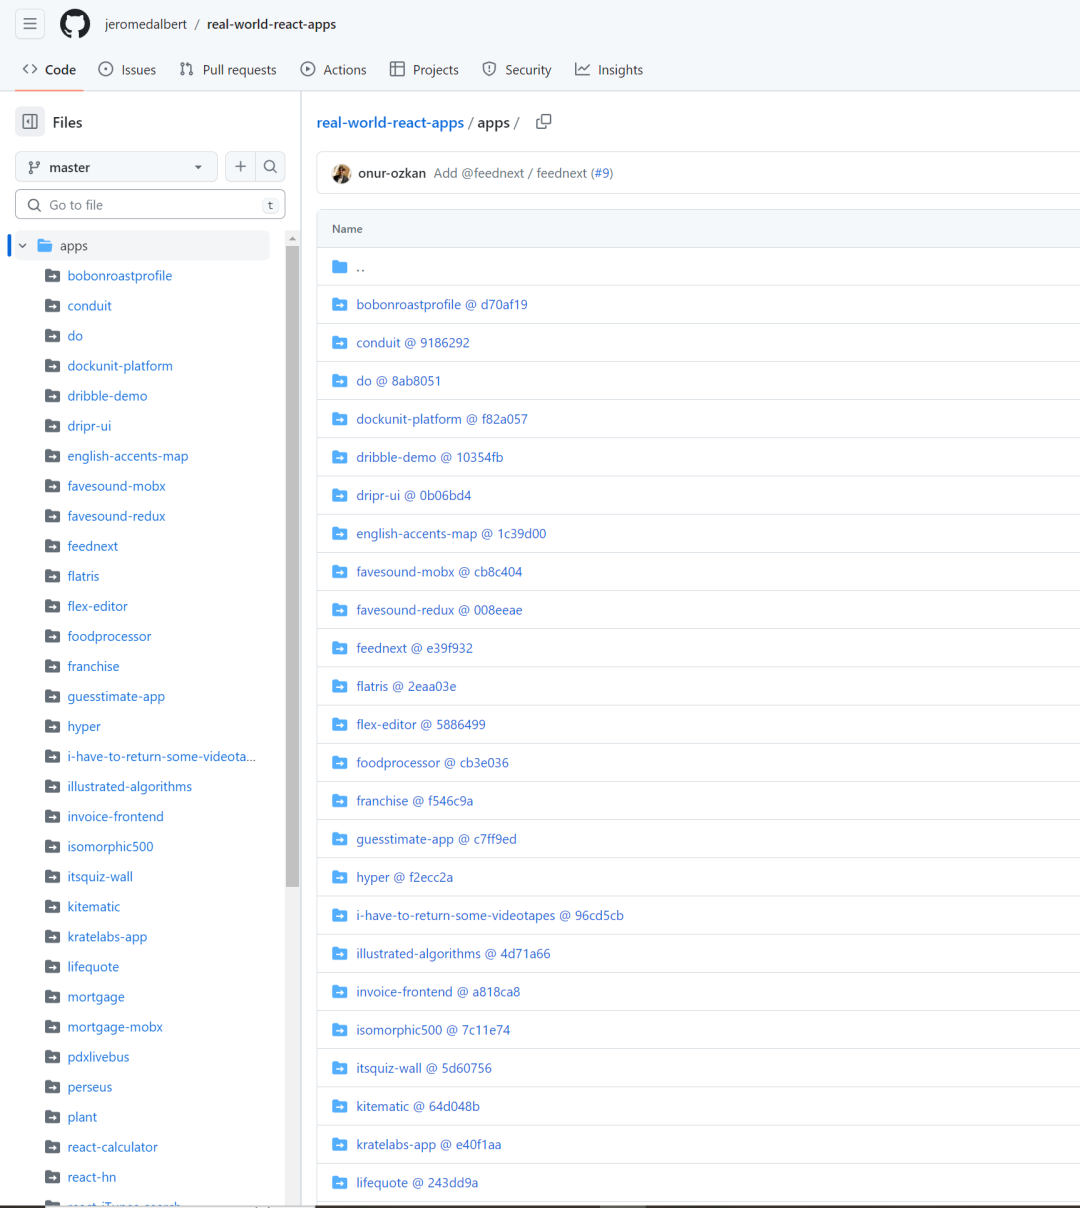Open the hamburger navigation menu icon

tap(29, 23)
